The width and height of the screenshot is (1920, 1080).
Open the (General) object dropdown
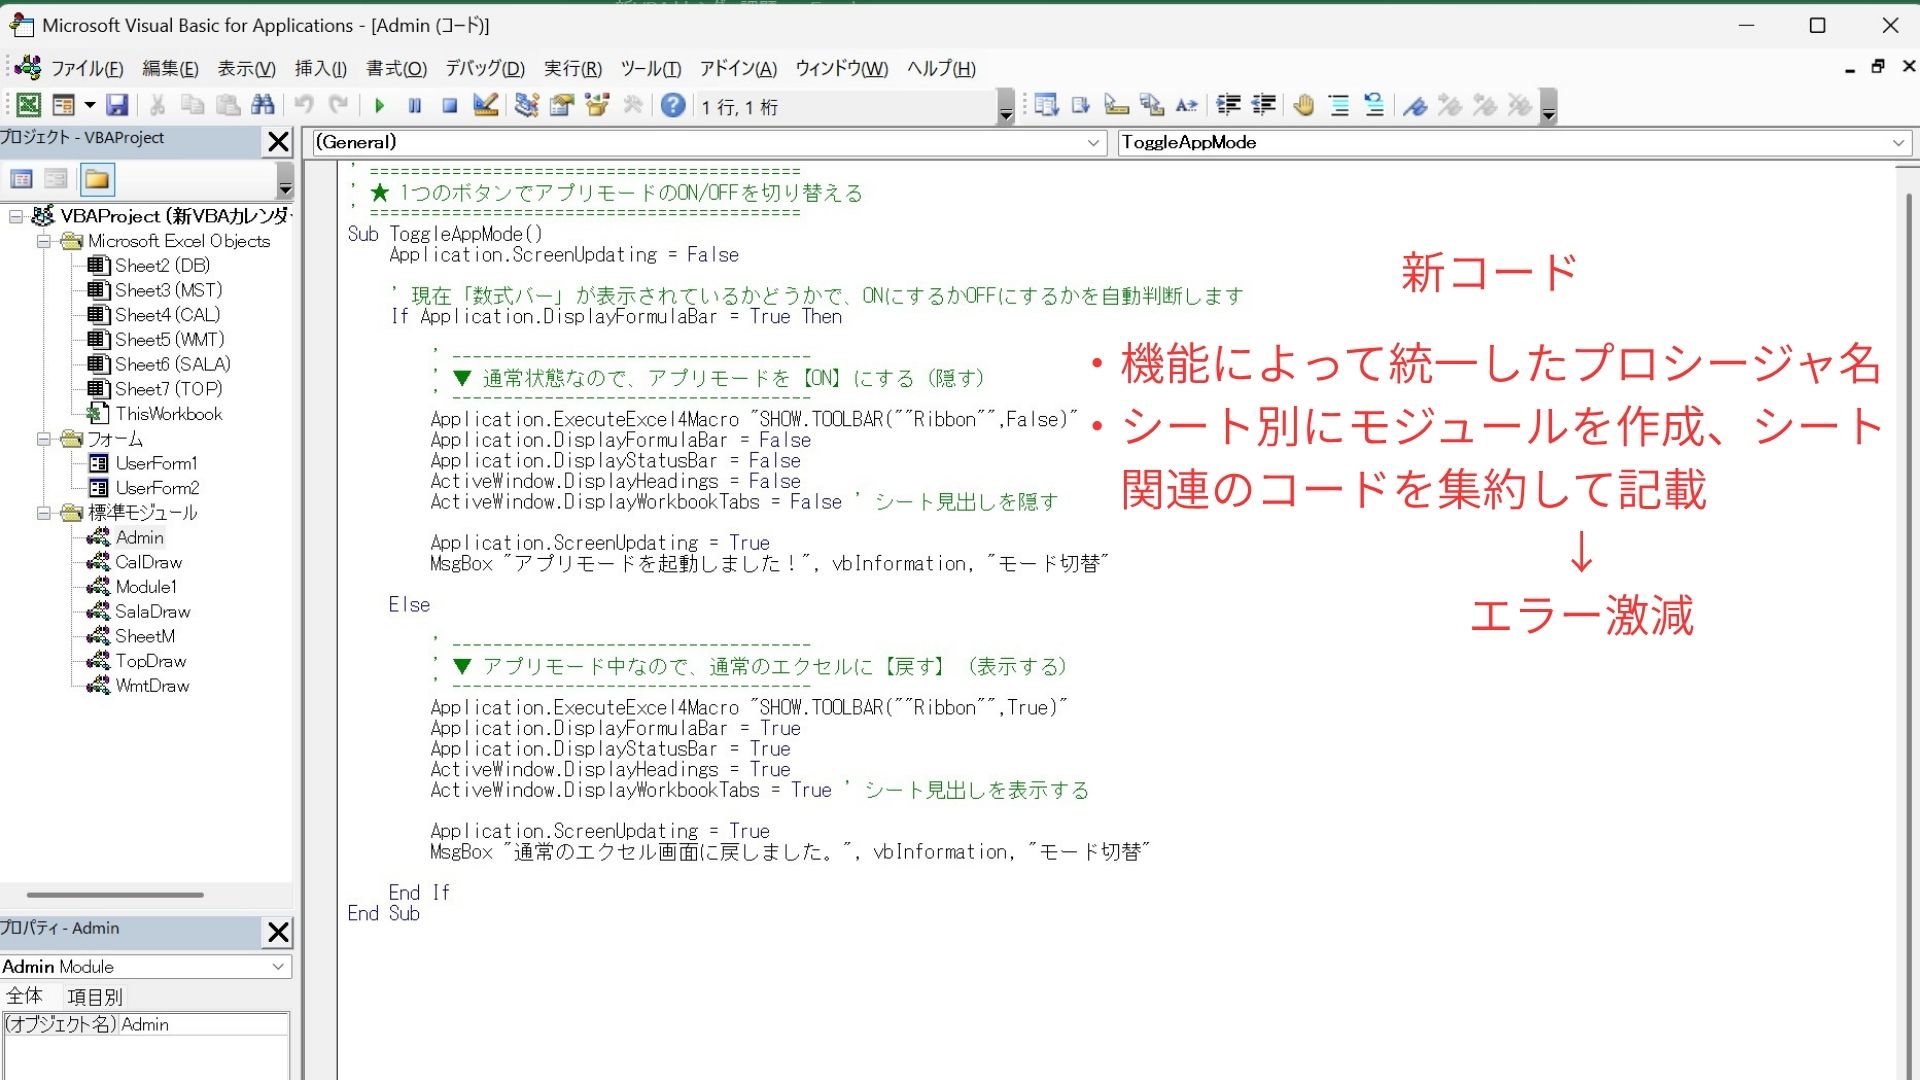[1092, 143]
